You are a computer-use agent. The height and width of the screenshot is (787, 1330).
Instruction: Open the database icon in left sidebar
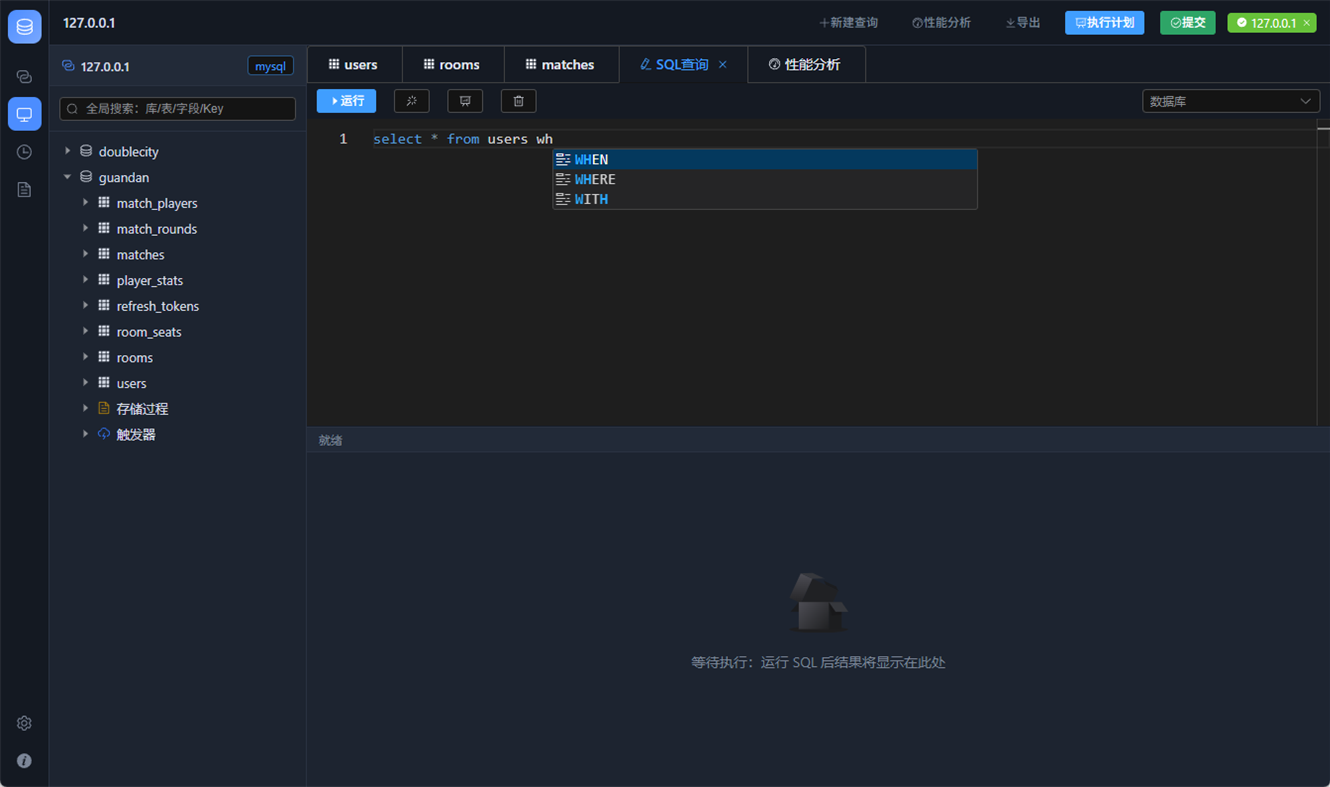pos(24,27)
